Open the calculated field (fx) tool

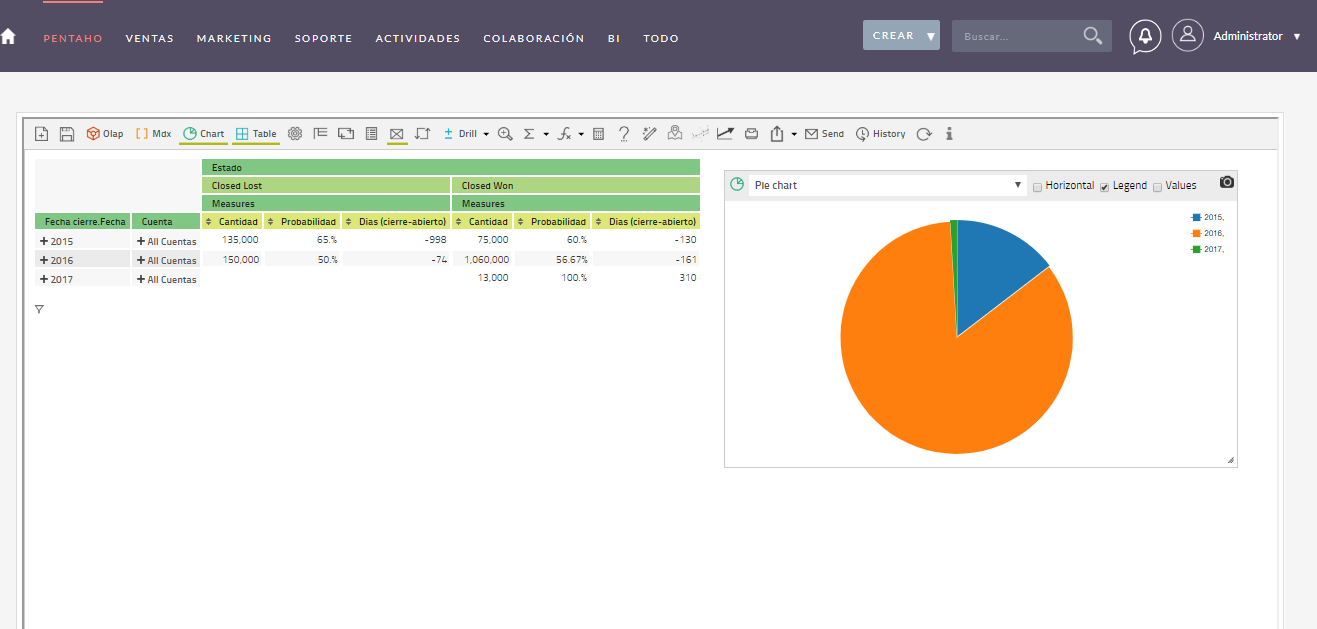coord(566,133)
